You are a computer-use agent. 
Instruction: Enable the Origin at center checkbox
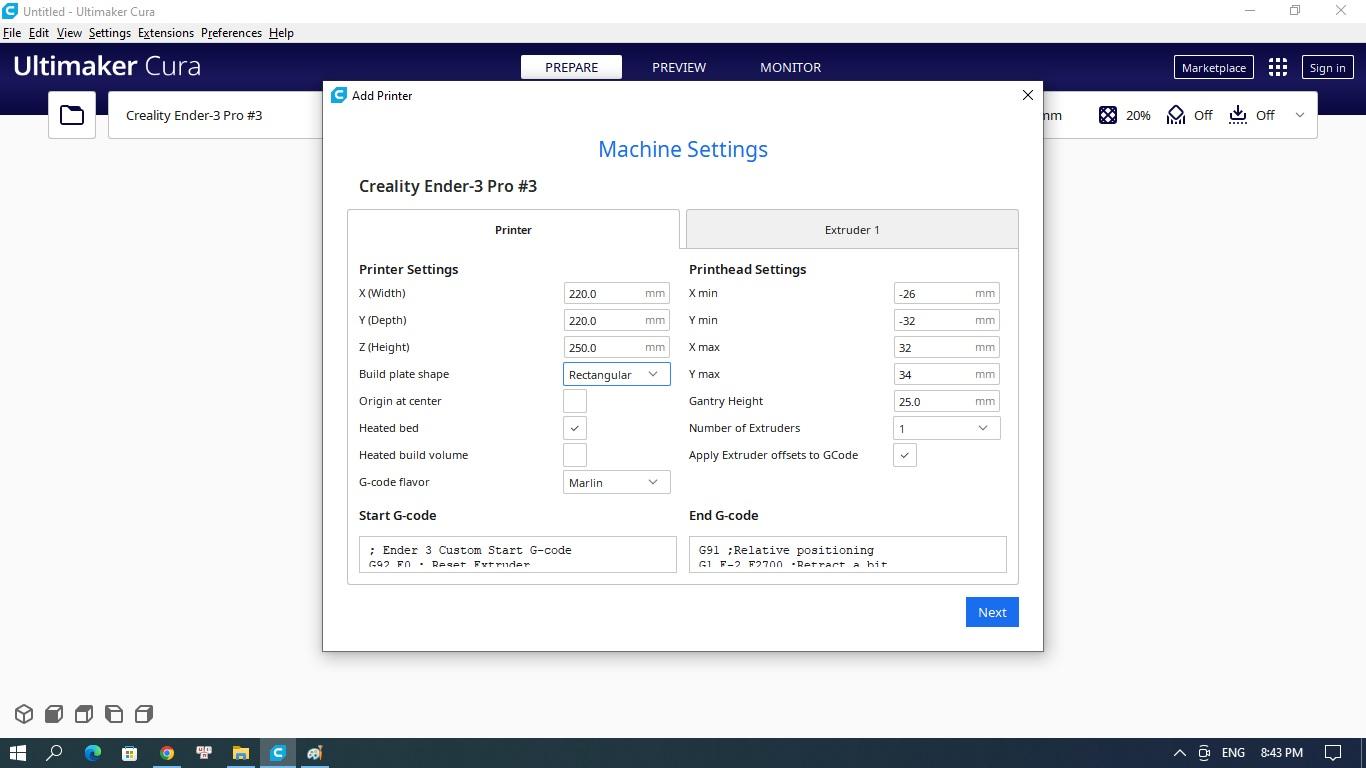click(575, 401)
